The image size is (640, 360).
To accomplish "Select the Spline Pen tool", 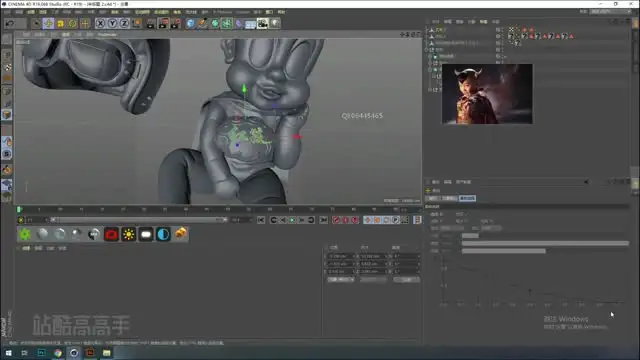I will click(x=202, y=24).
